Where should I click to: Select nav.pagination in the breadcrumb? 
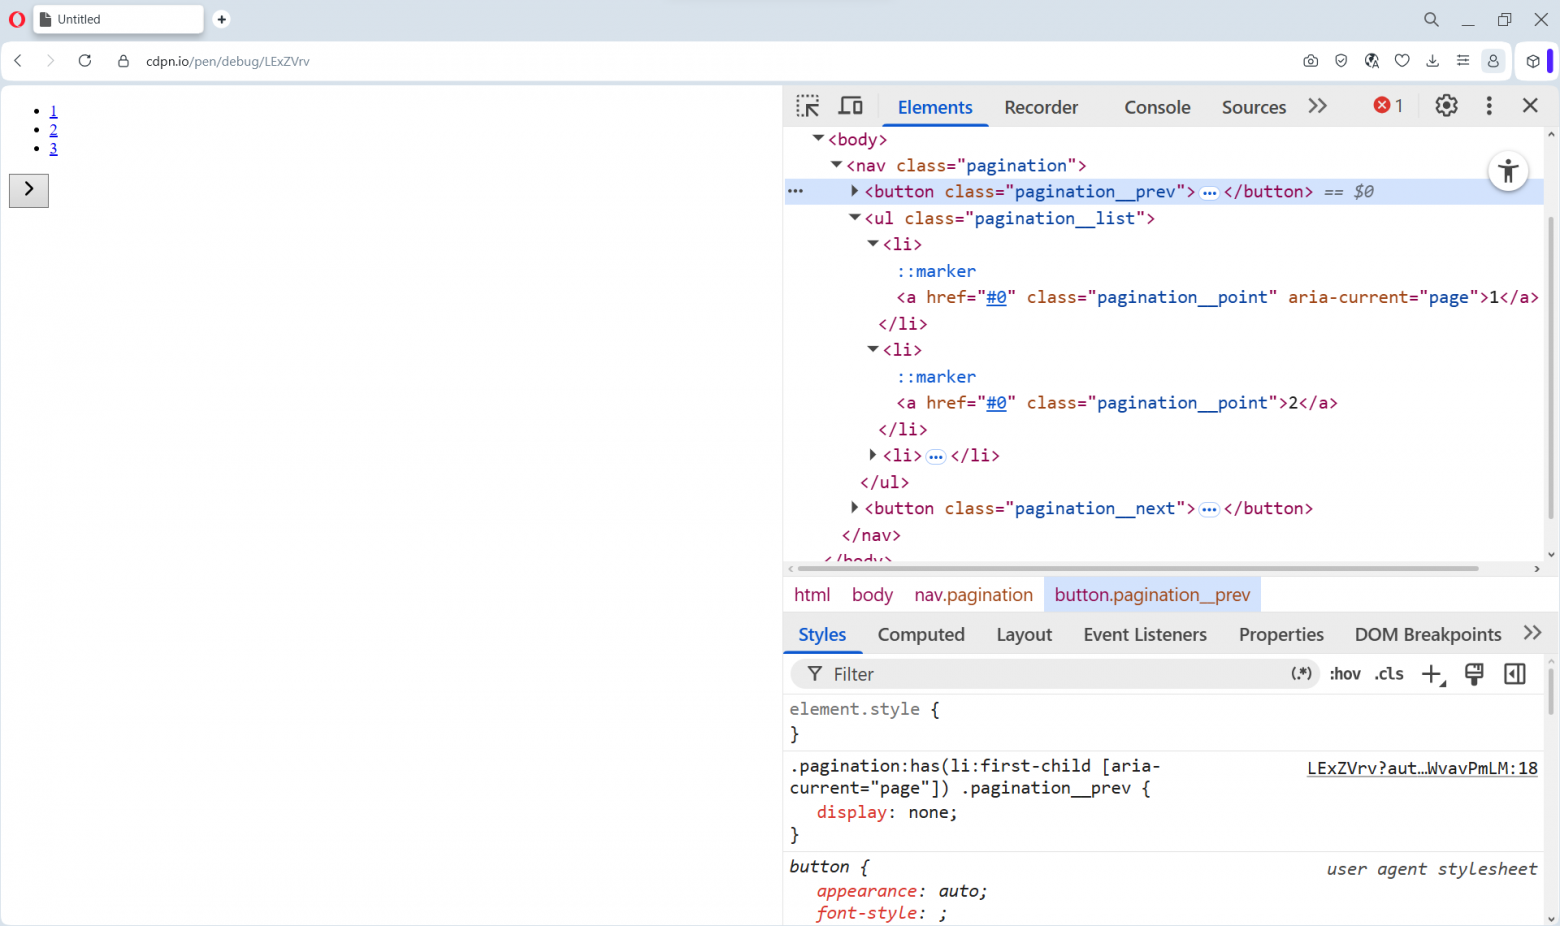pyautogui.click(x=973, y=595)
